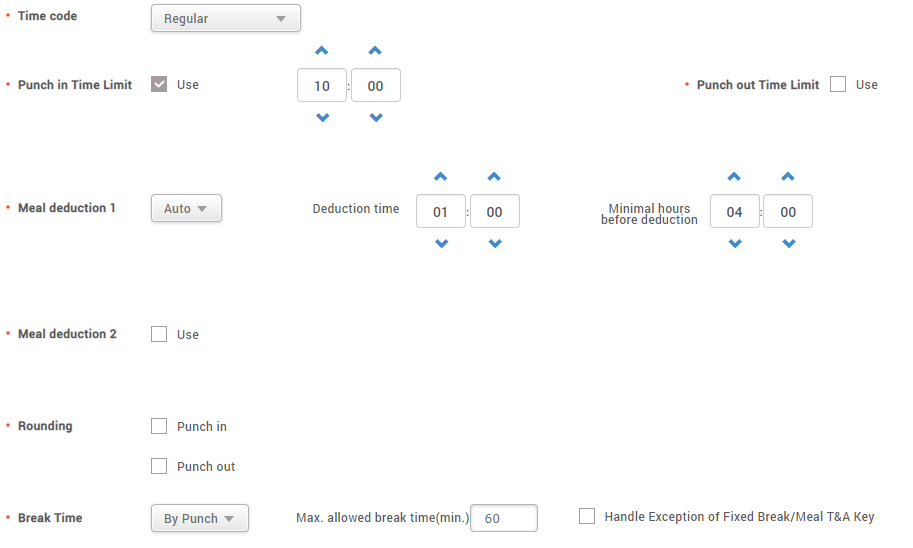Decrease Deduction time minutes value

[x=494, y=244]
